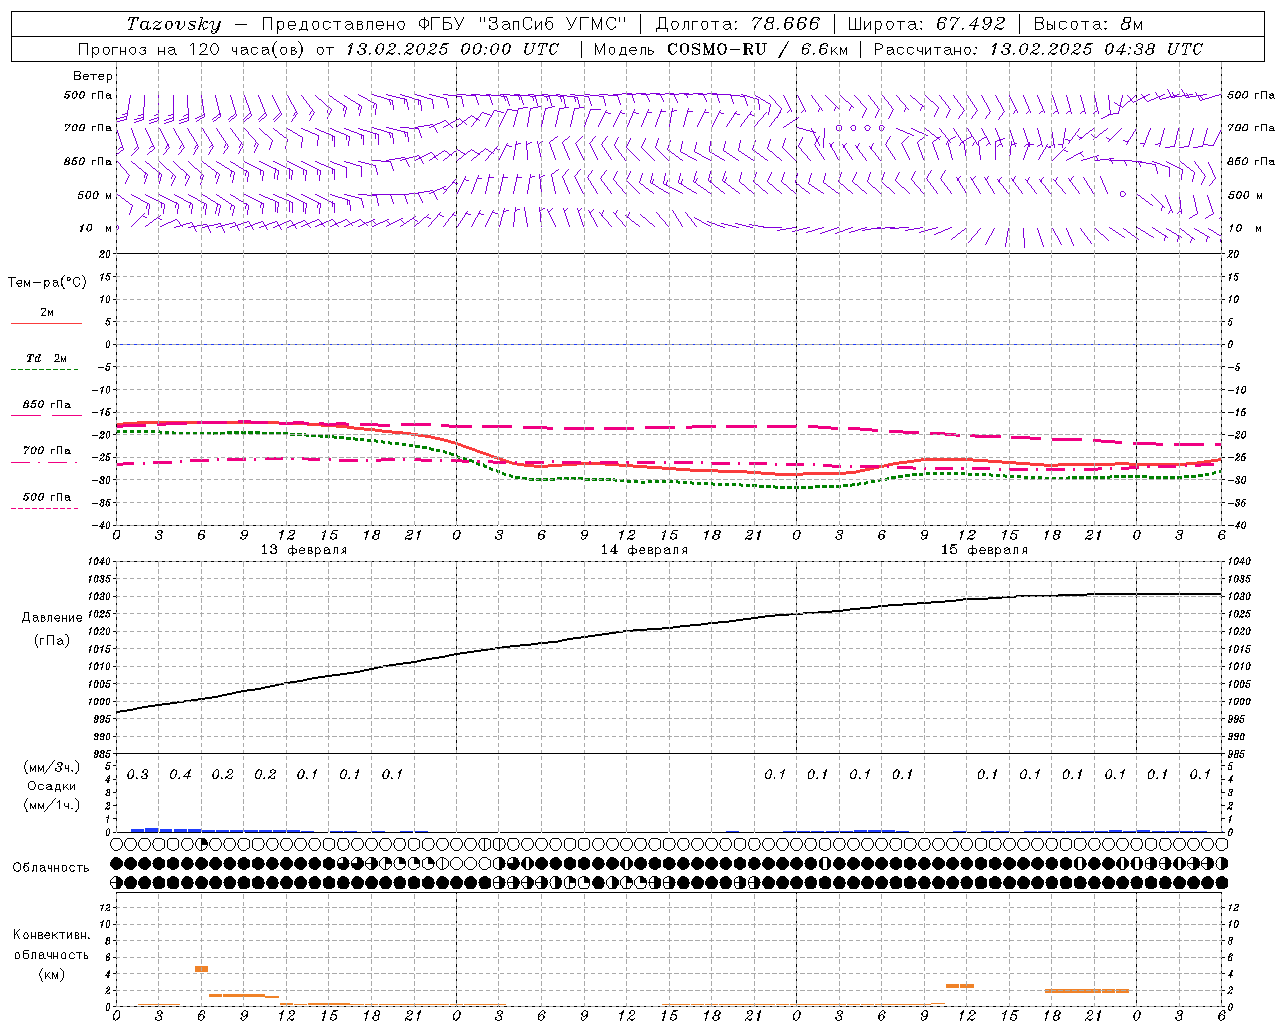Click the '(мм/1ч.)' precipitation unit label
Screen dimensions: 1280x1024
point(52,805)
